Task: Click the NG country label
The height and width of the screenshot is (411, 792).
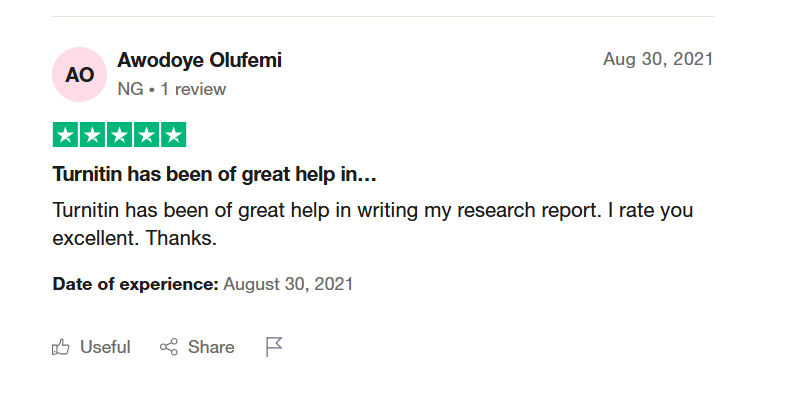Action: [x=130, y=89]
